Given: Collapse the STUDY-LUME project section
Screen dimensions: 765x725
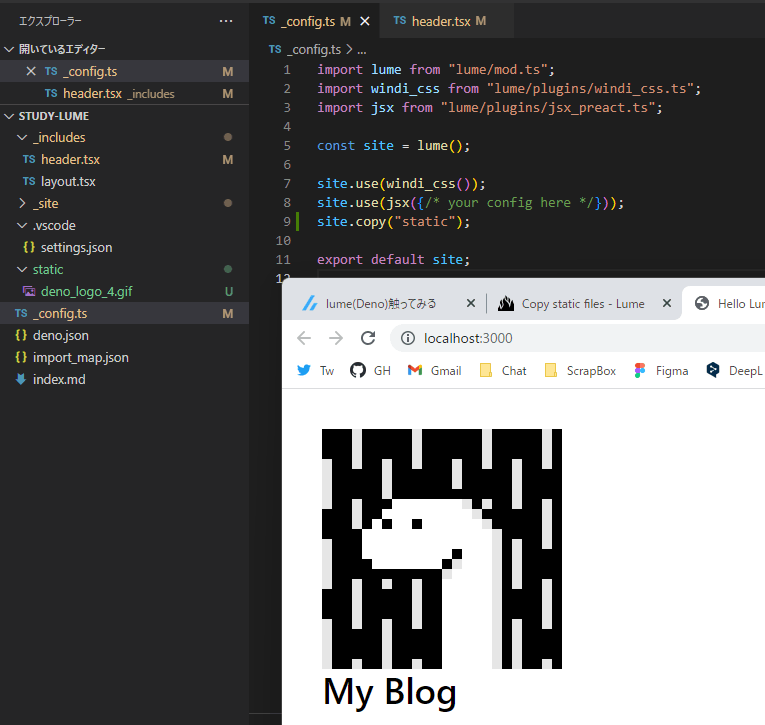Looking at the screenshot, I should 9,116.
